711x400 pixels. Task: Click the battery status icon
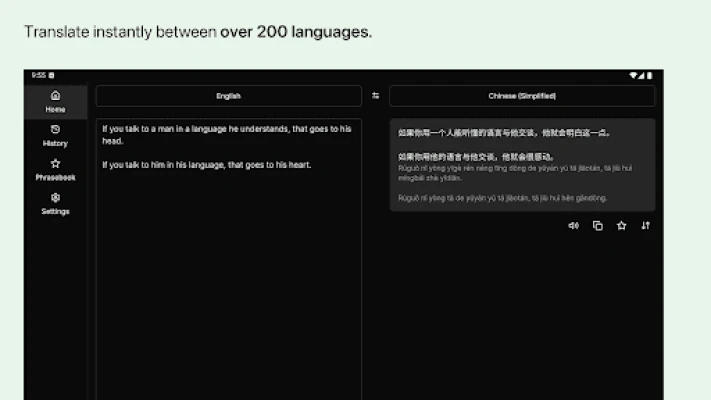pyautogui.click(x=647, y=75)
